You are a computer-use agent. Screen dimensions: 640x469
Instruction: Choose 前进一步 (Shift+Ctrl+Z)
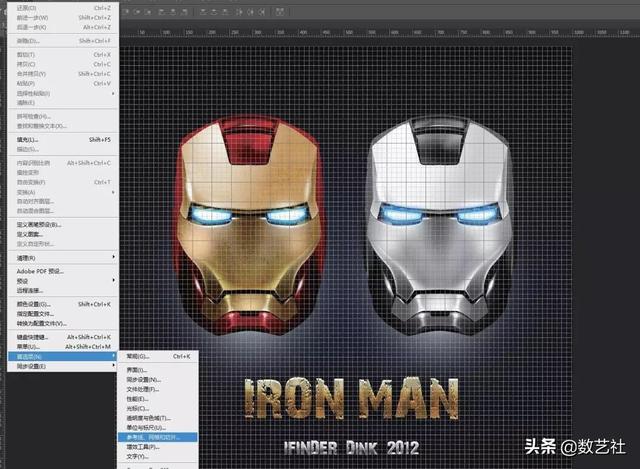63,18
